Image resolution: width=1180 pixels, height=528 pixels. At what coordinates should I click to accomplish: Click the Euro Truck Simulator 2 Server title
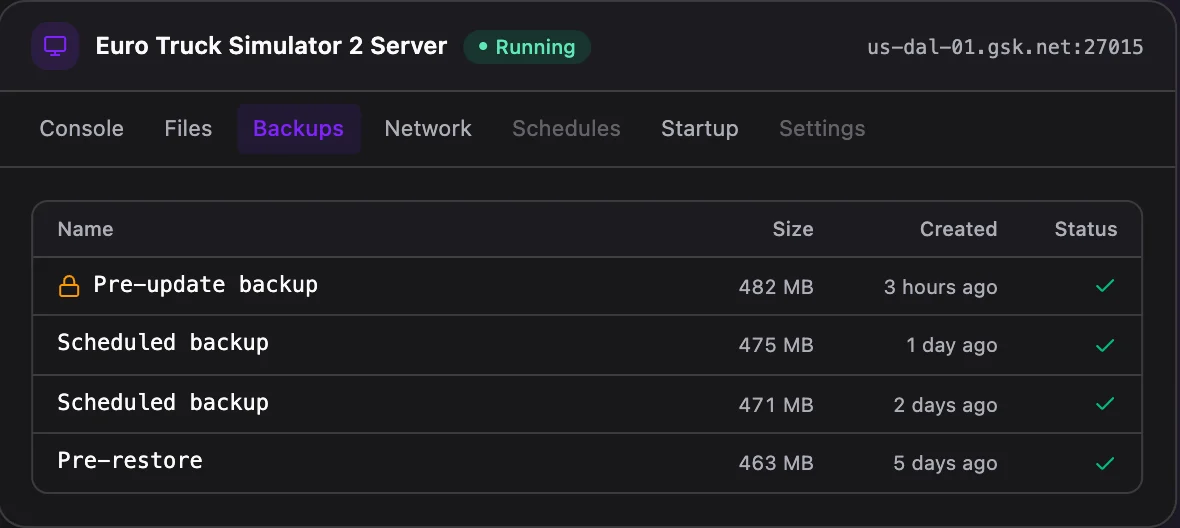271,47
